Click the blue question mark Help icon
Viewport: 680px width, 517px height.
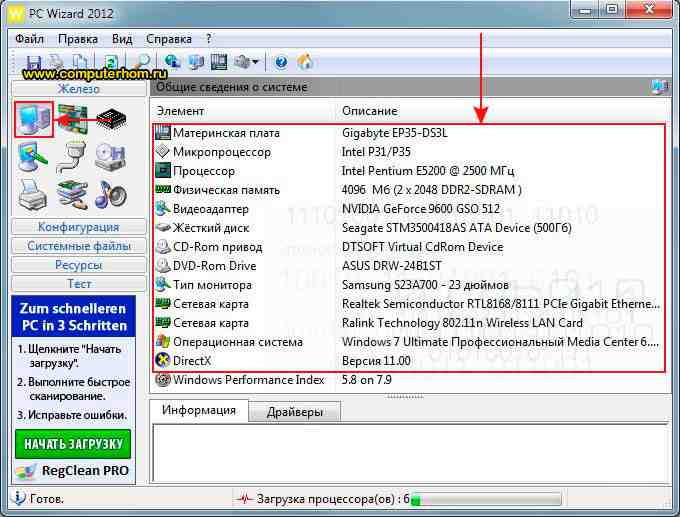coord(281,62)
